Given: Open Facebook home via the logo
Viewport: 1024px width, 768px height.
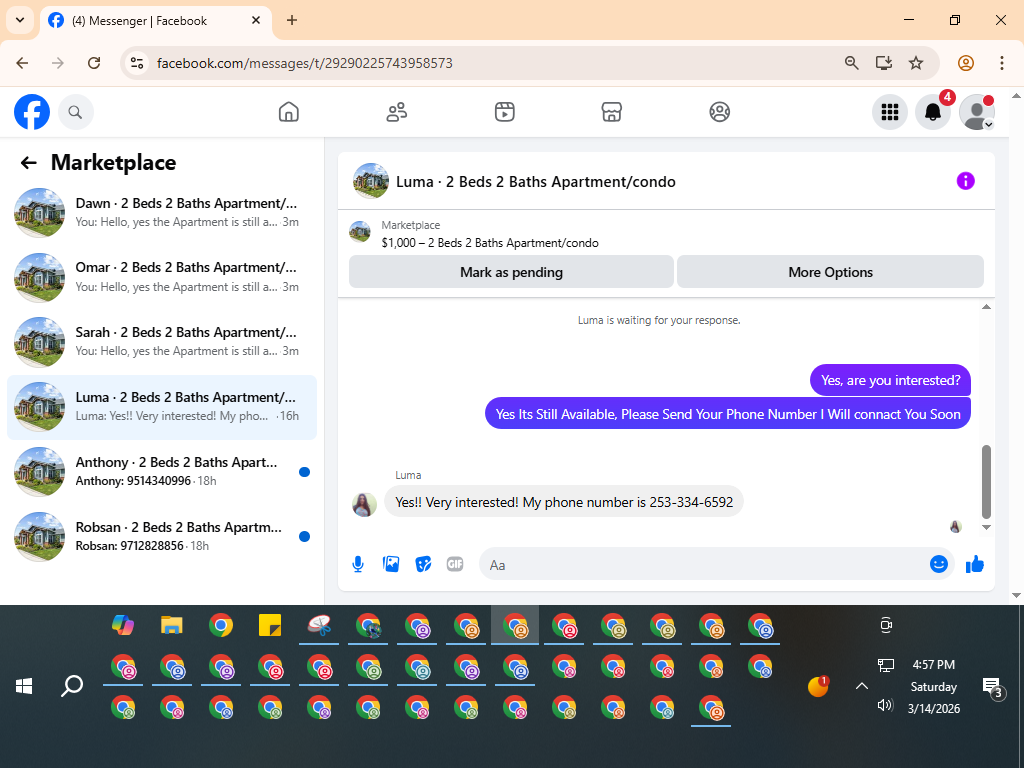Looking at the screenshot, I should [x=31, y=112].
